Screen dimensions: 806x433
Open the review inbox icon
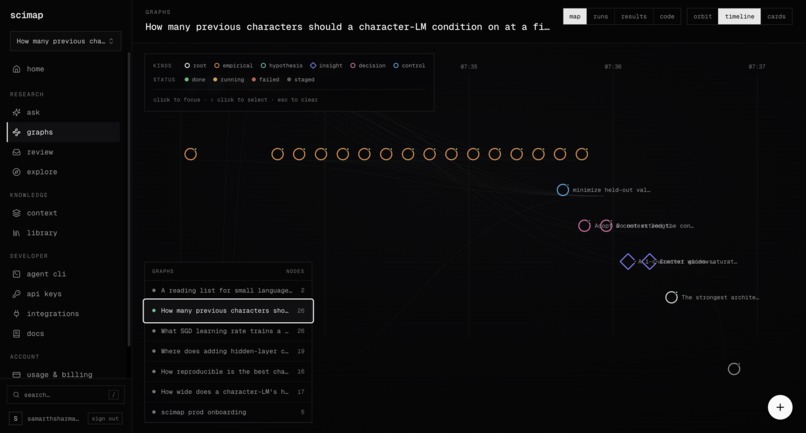[16, 152]
